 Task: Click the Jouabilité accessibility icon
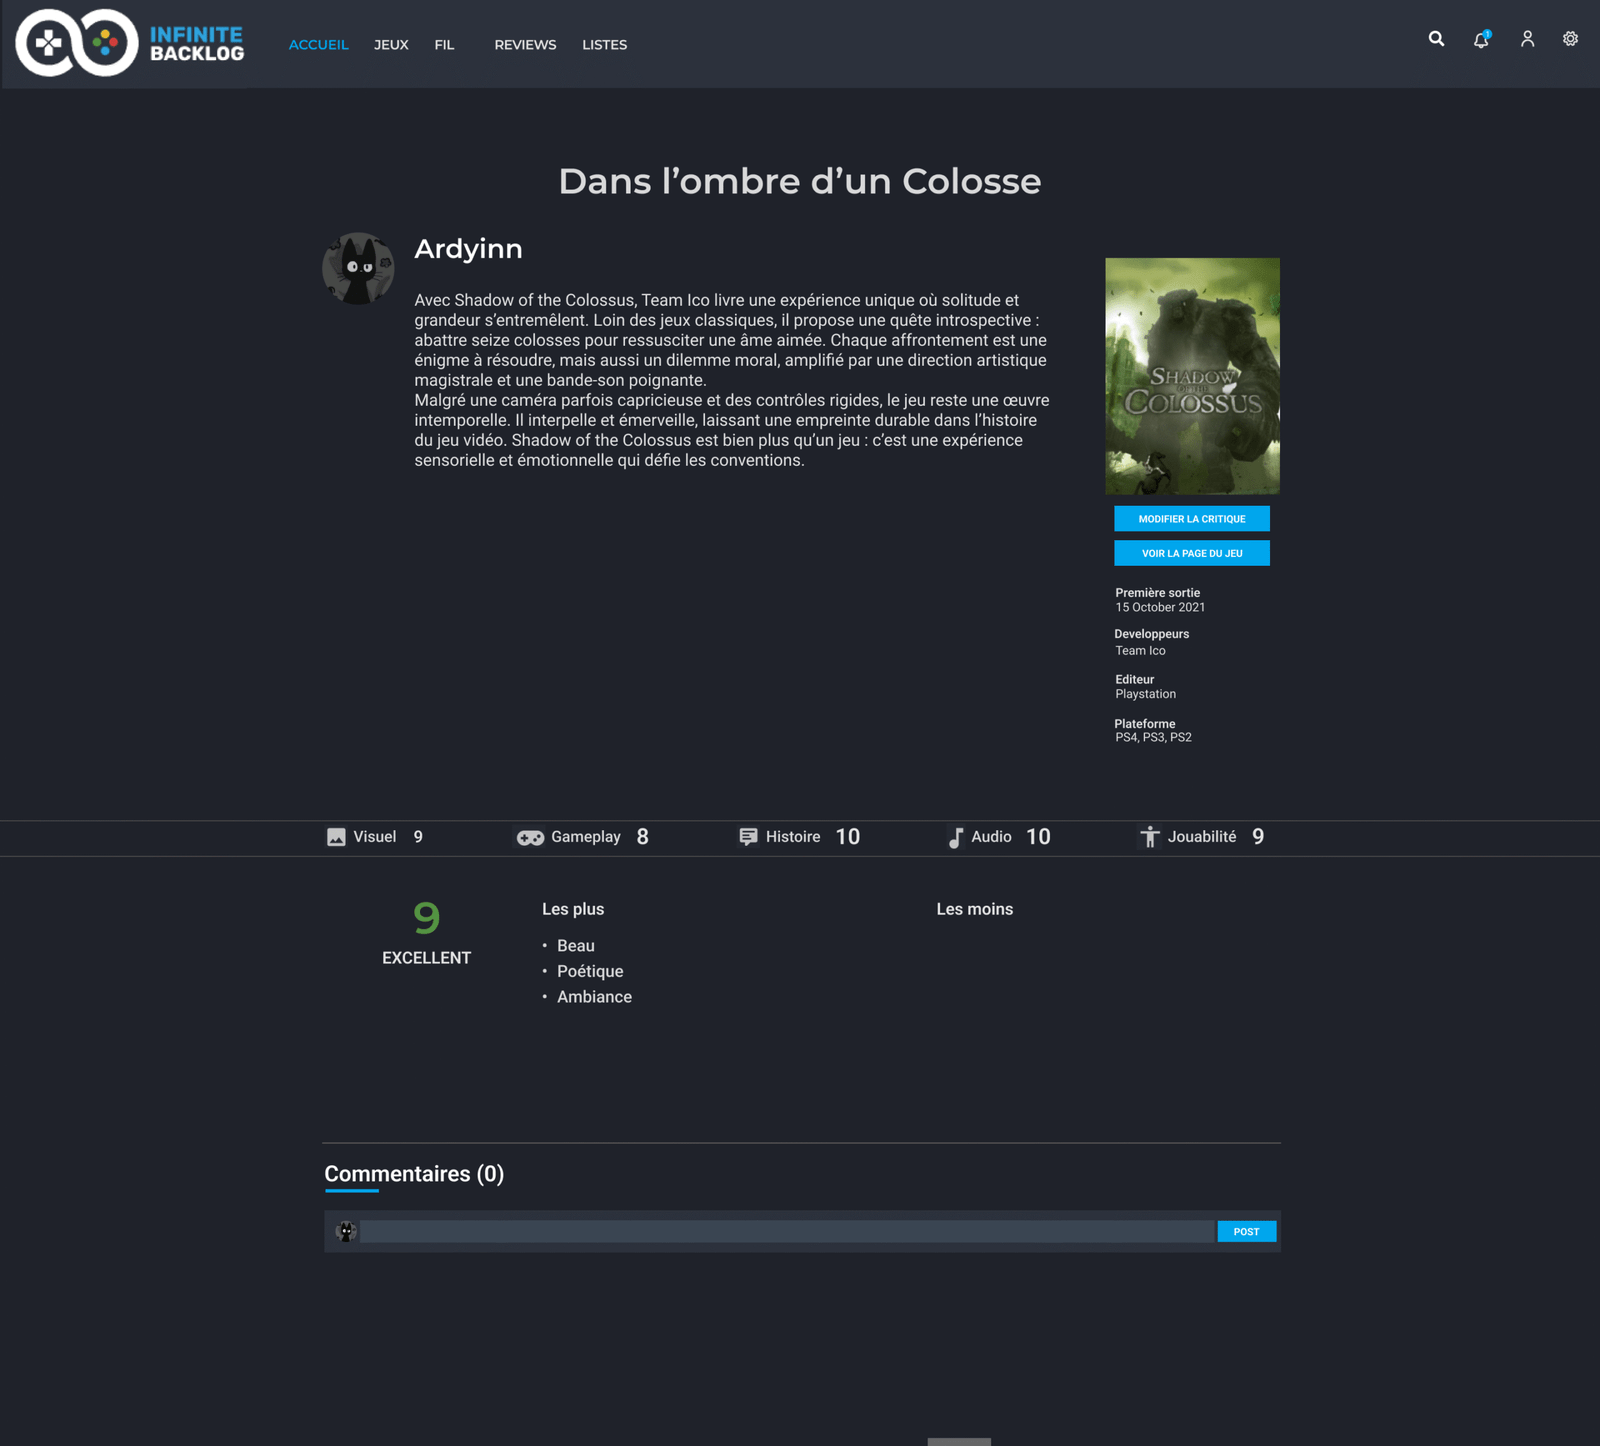coord(1150,837)
